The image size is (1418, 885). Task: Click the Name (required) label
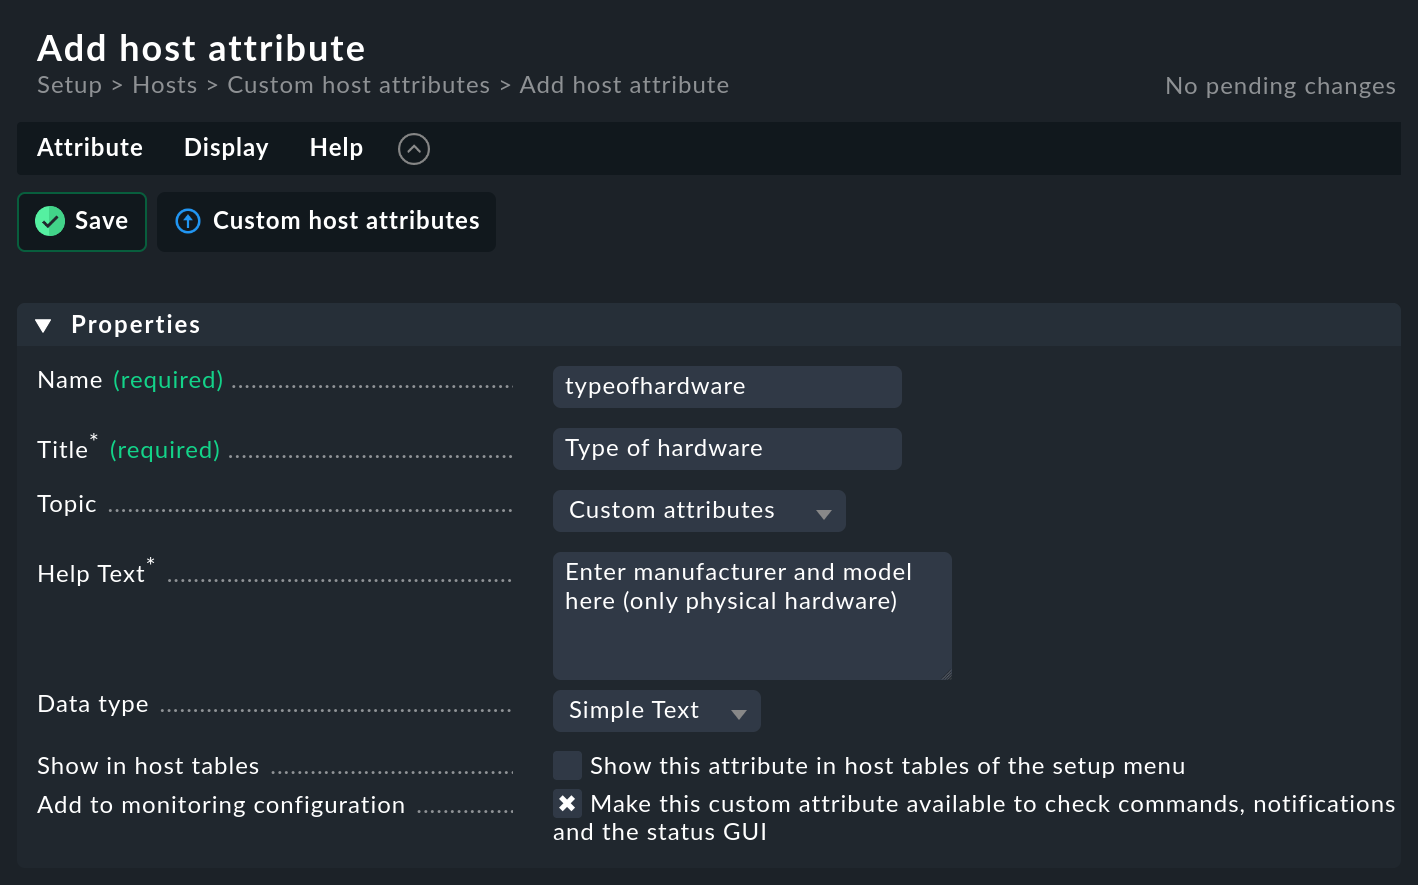(130, 381)
